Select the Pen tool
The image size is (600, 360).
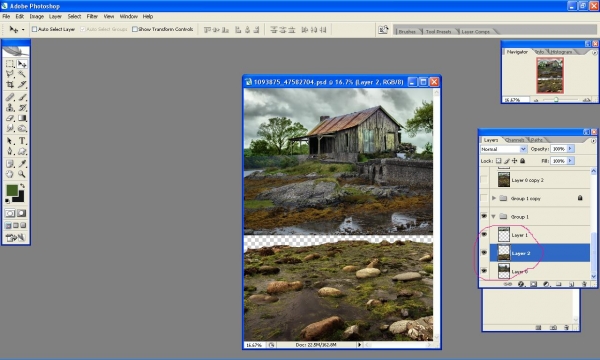coord(10,151)
